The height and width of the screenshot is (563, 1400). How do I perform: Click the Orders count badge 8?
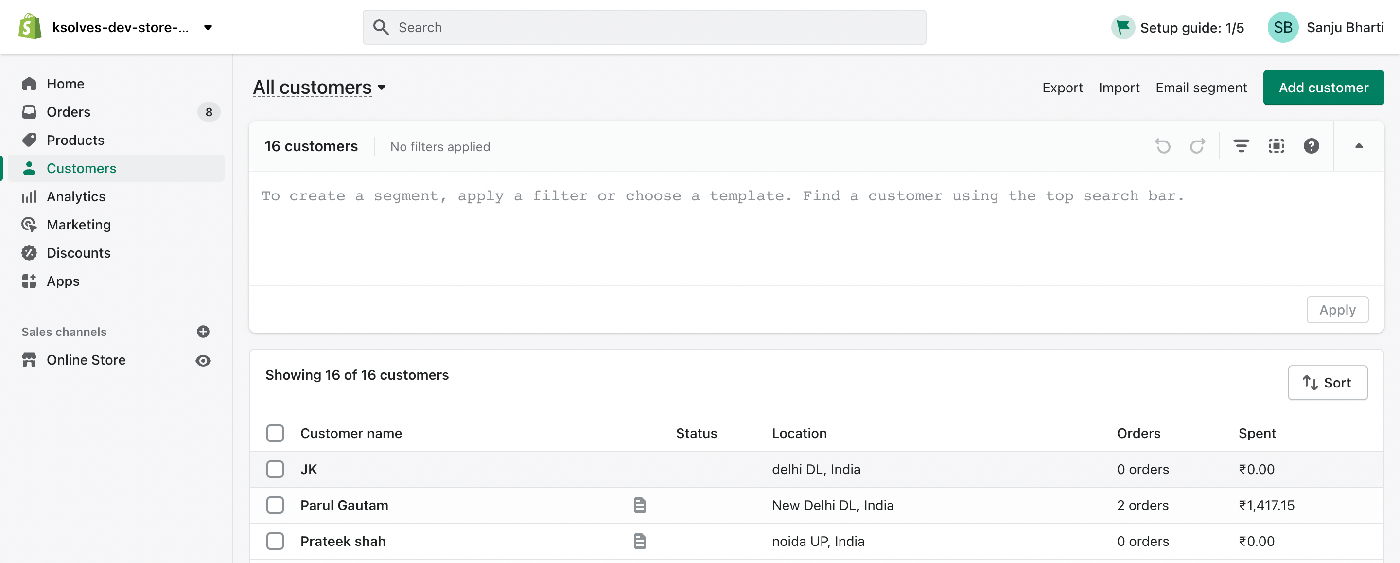[208, 112]
